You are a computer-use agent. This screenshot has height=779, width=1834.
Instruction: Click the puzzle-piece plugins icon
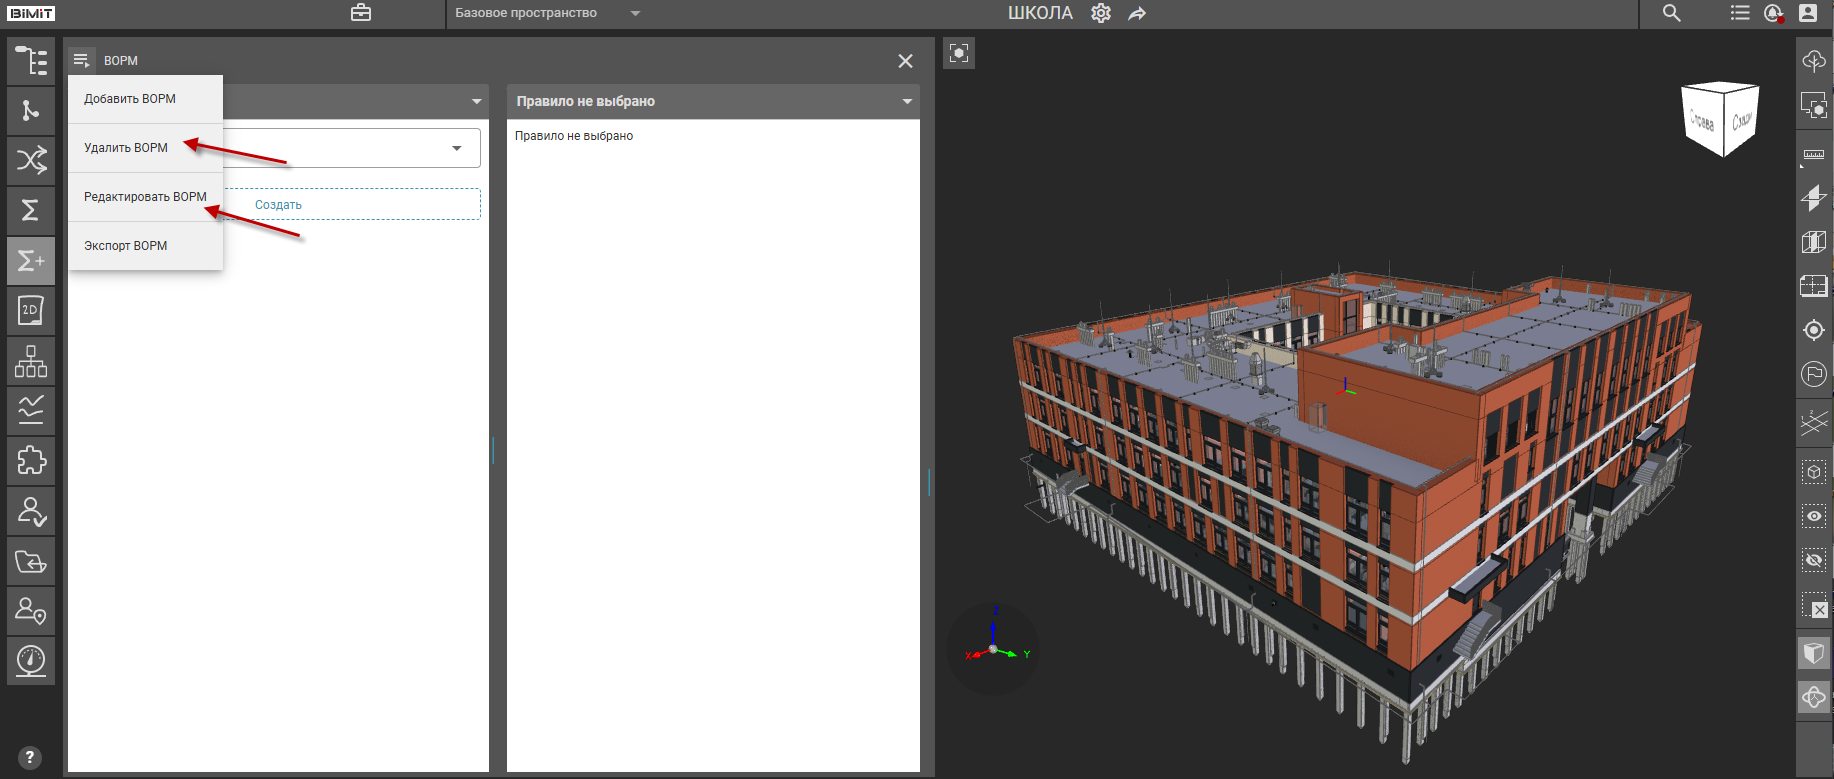click(31, 461)
